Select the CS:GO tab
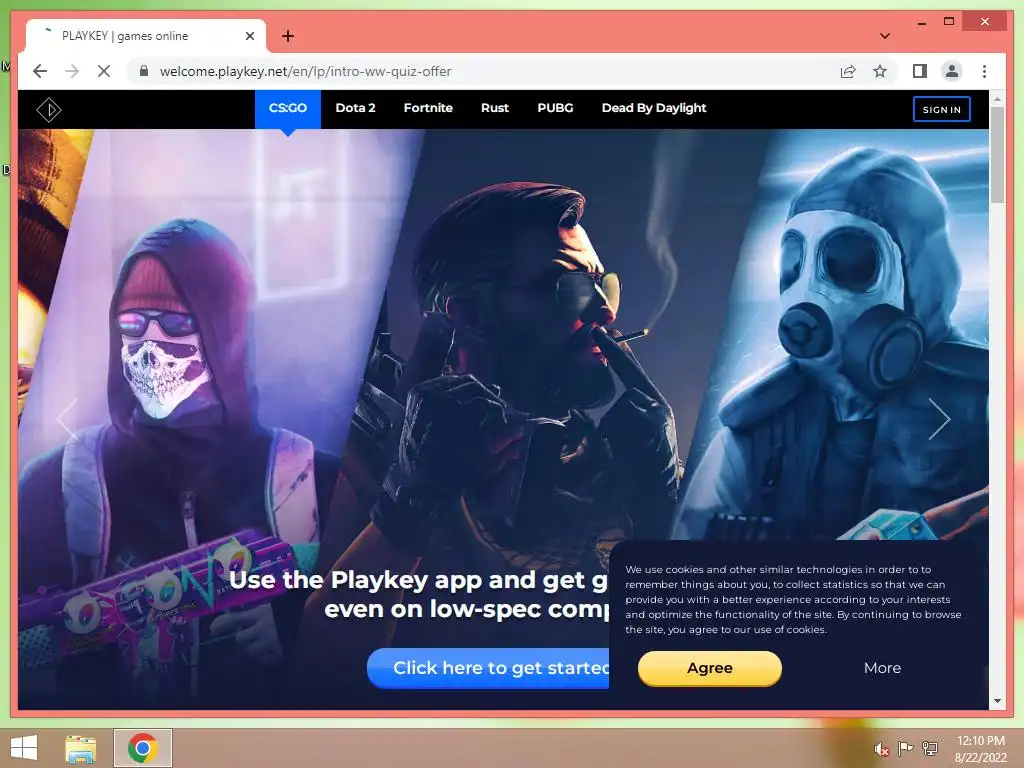 click(288, 108)
